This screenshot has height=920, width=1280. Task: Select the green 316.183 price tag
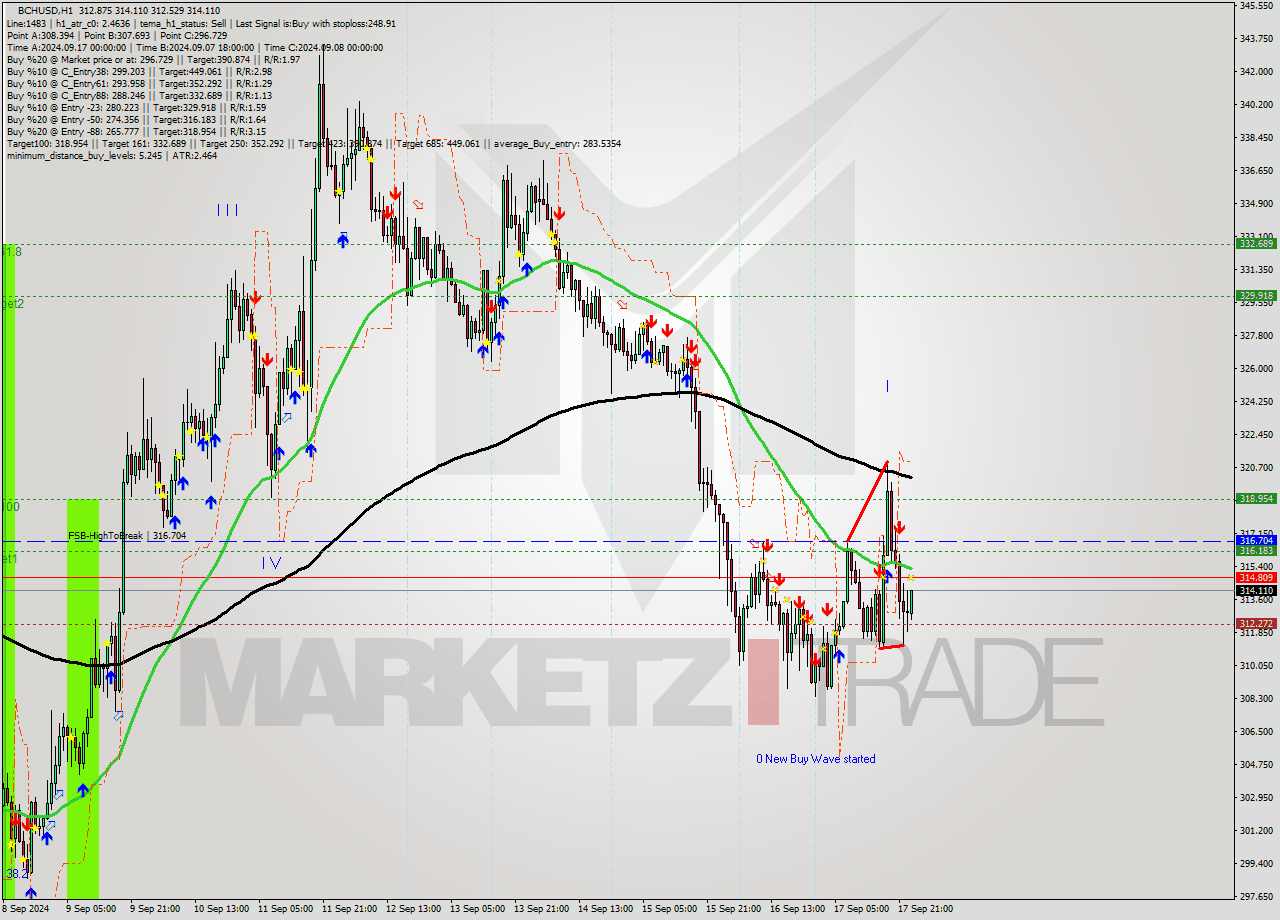coord(1256,550)
